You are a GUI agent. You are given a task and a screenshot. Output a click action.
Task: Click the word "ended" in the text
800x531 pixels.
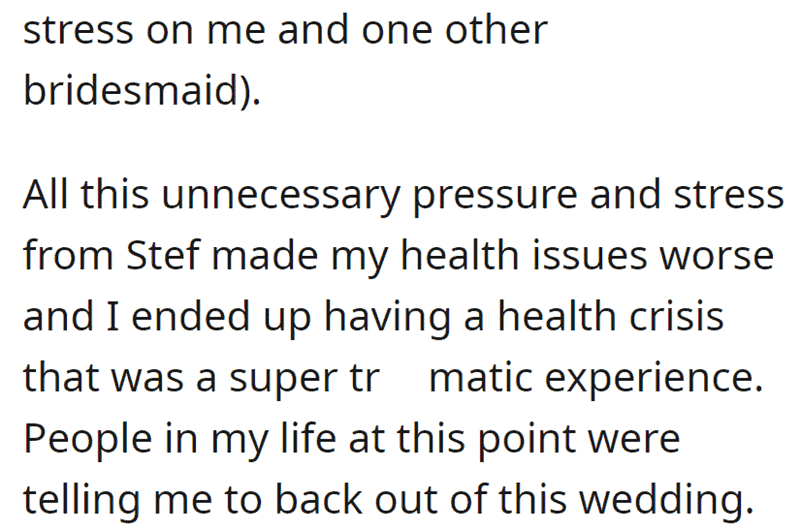point(191,316)
